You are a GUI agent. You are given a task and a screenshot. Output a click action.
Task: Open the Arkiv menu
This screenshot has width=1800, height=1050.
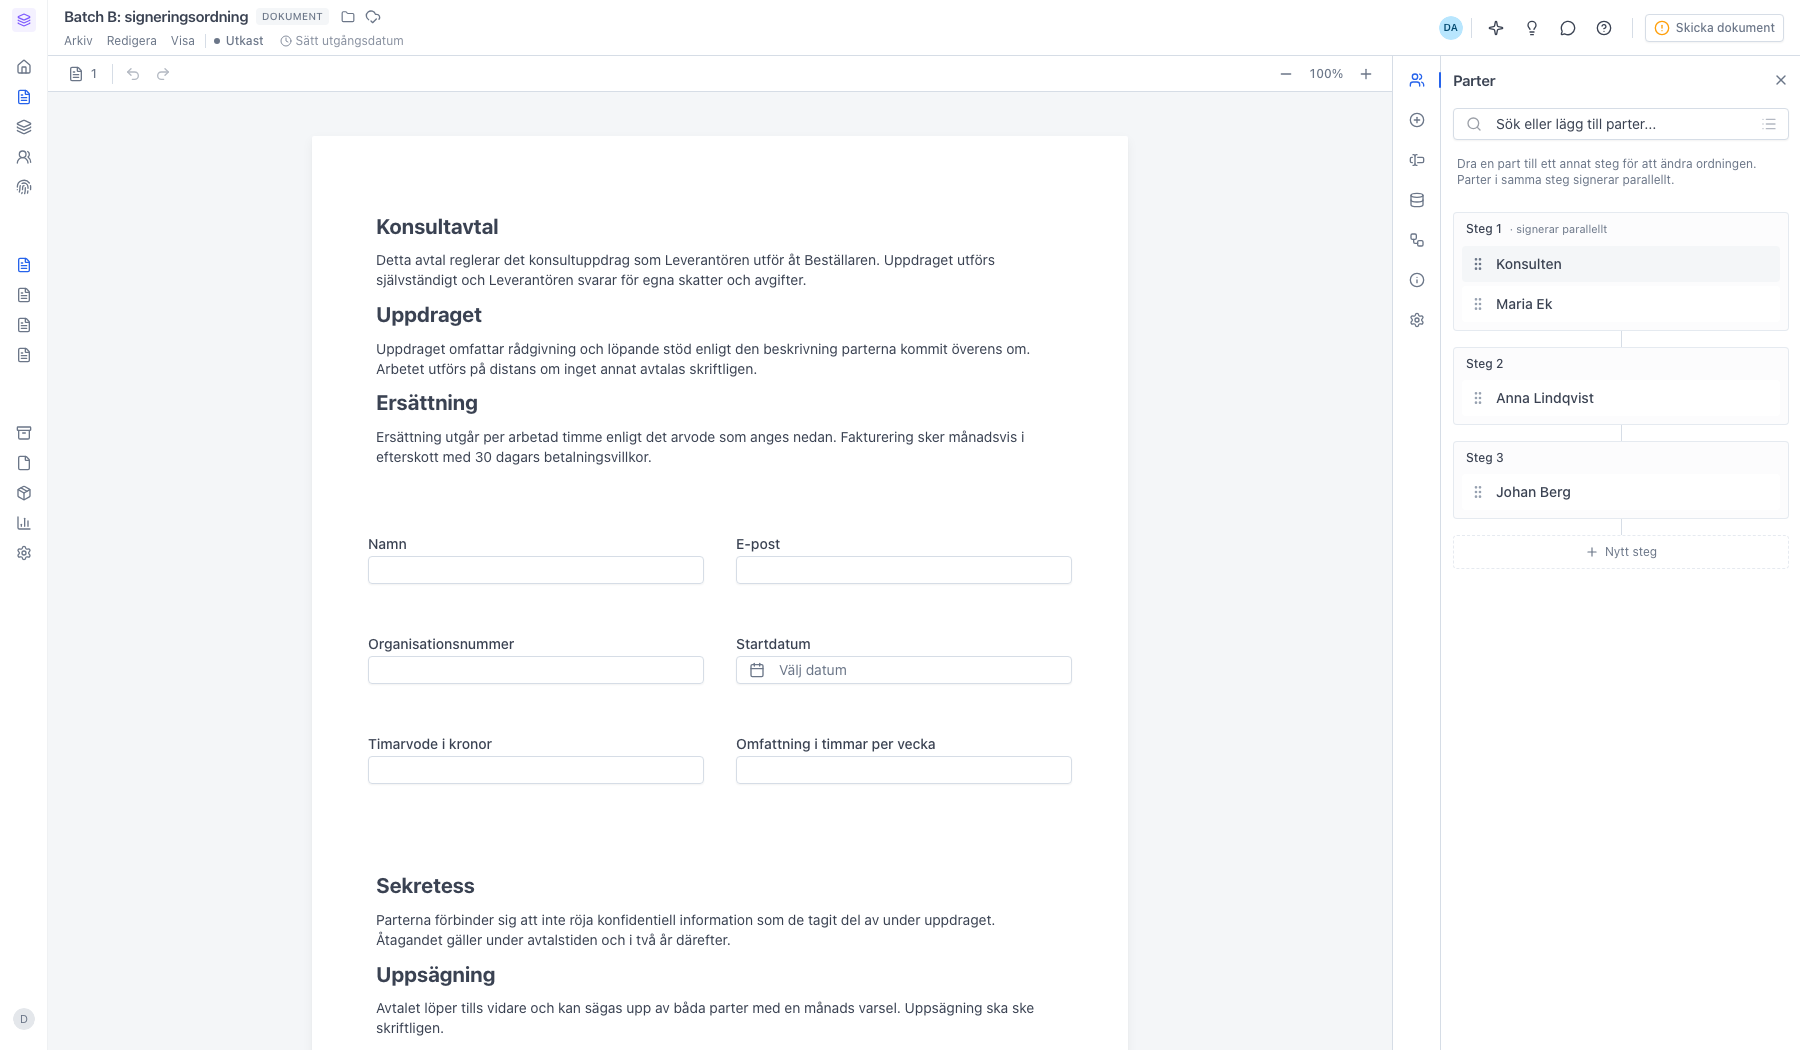78,41
